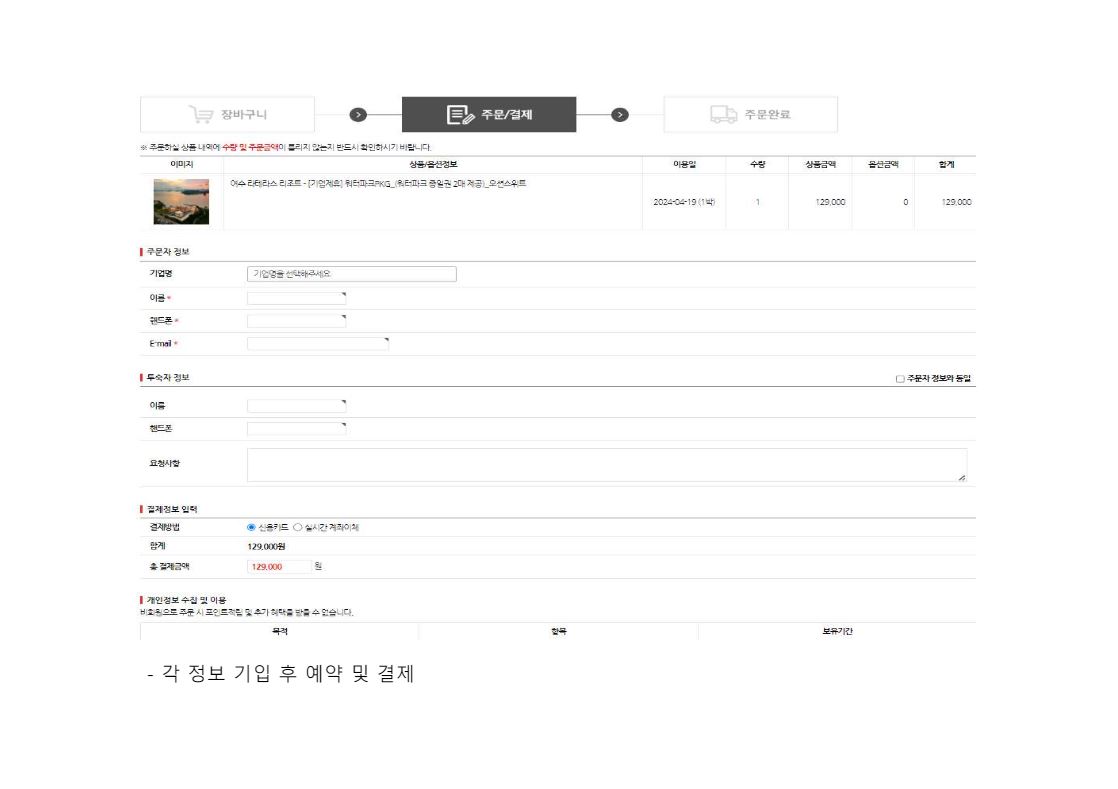Open the 기업명 selection field
The height and width of the screenshot is (789, 1118).
pyautogui.click(x=351, y=274)
